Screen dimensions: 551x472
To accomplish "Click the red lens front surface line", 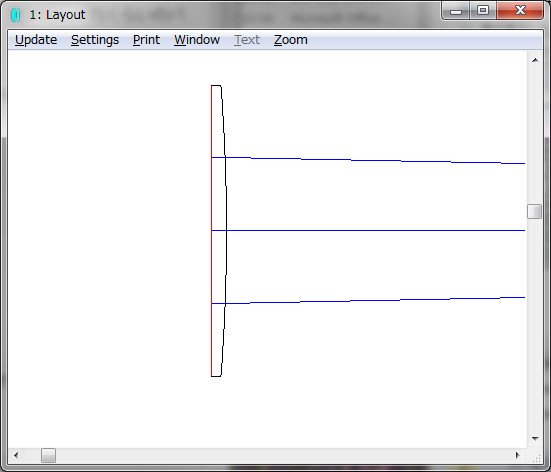I will point(211,231).
